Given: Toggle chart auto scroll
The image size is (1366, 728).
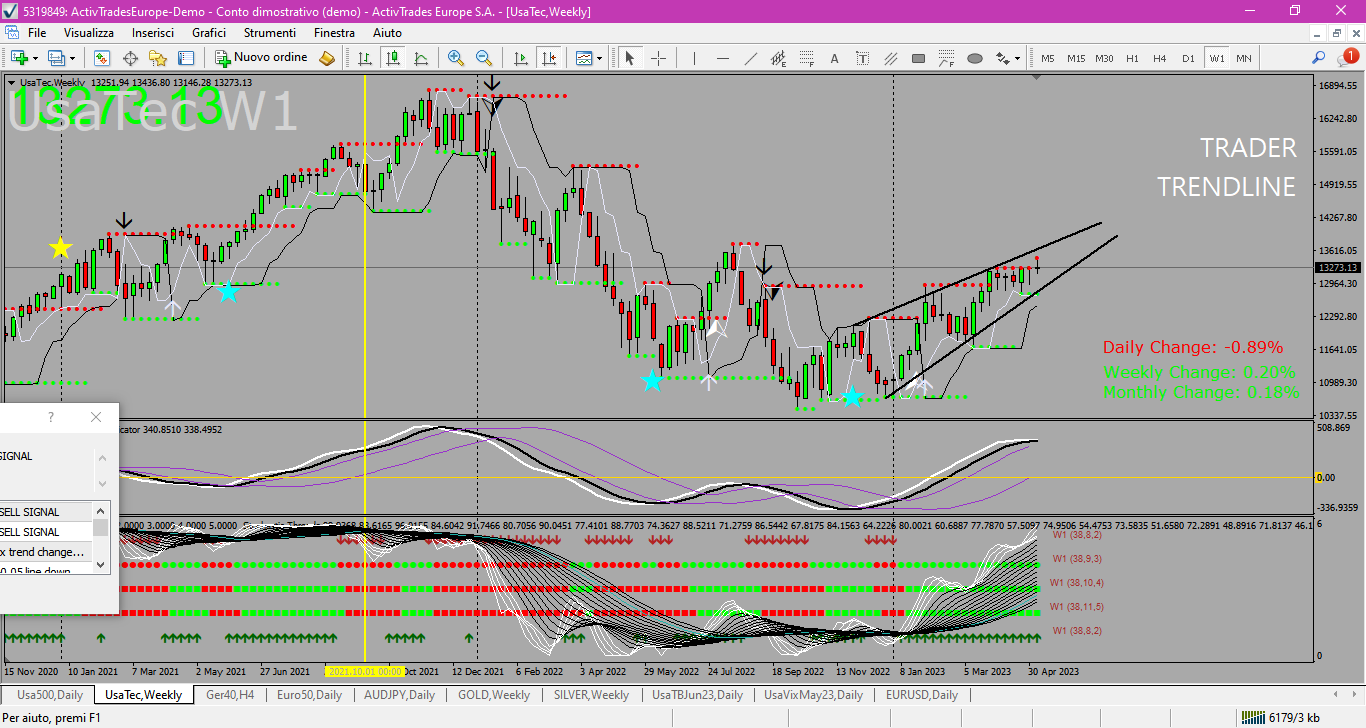Looking at the screenshot, I should coord(520,58).
